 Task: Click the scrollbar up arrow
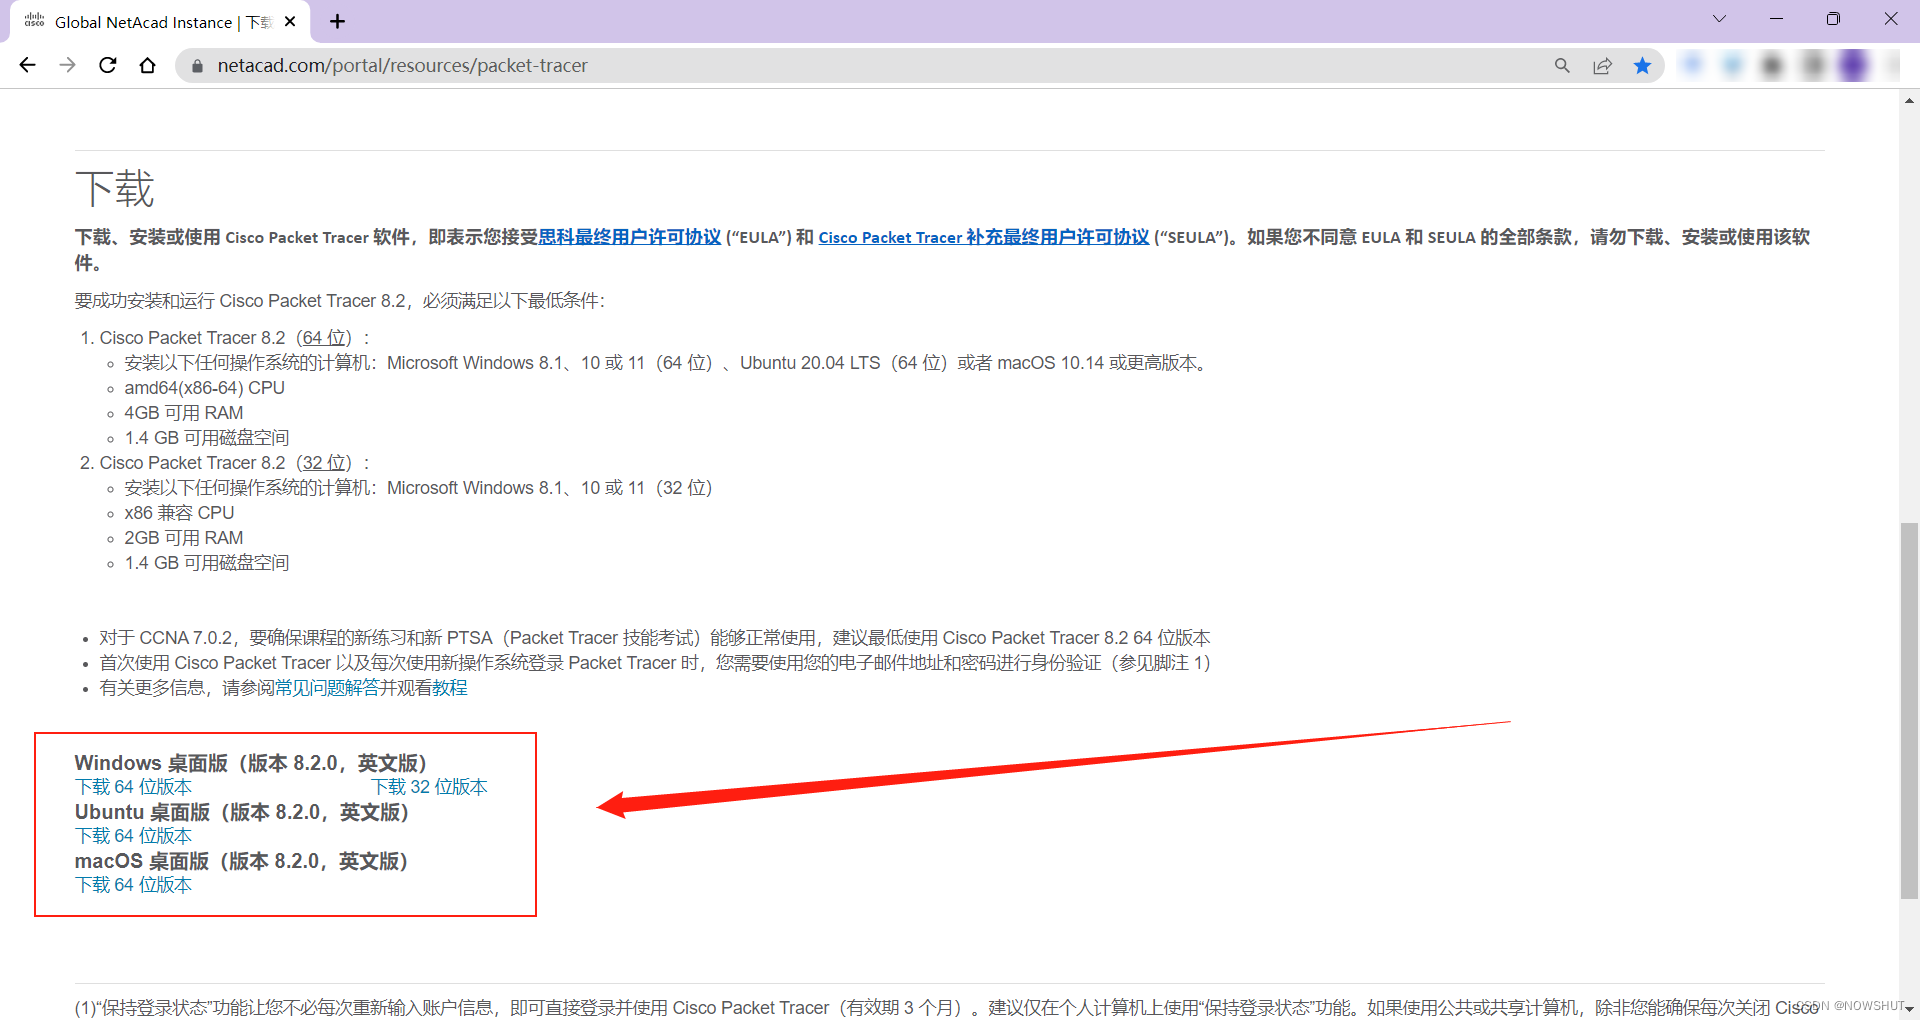(x=1909, y=100)
